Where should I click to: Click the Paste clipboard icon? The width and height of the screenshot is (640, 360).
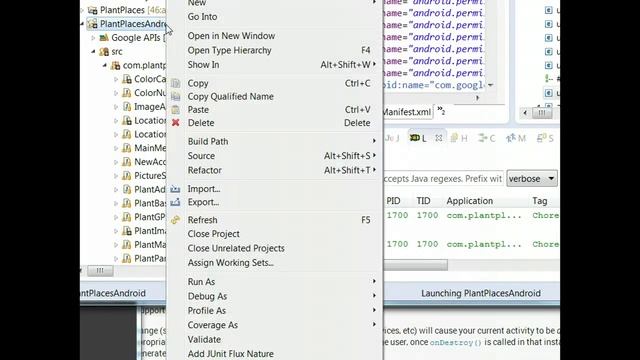[x=176, y=109]
